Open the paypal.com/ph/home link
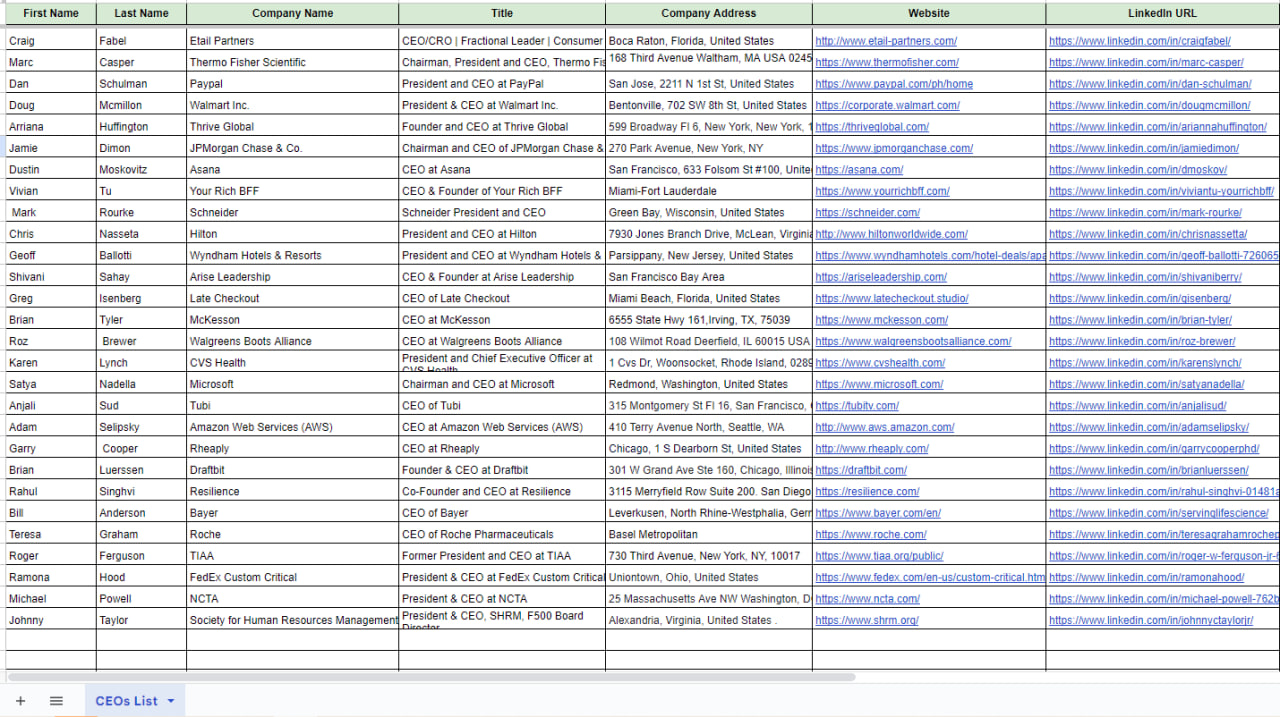This screenshot has width=1280, height=717. click(x=894, y=84)
